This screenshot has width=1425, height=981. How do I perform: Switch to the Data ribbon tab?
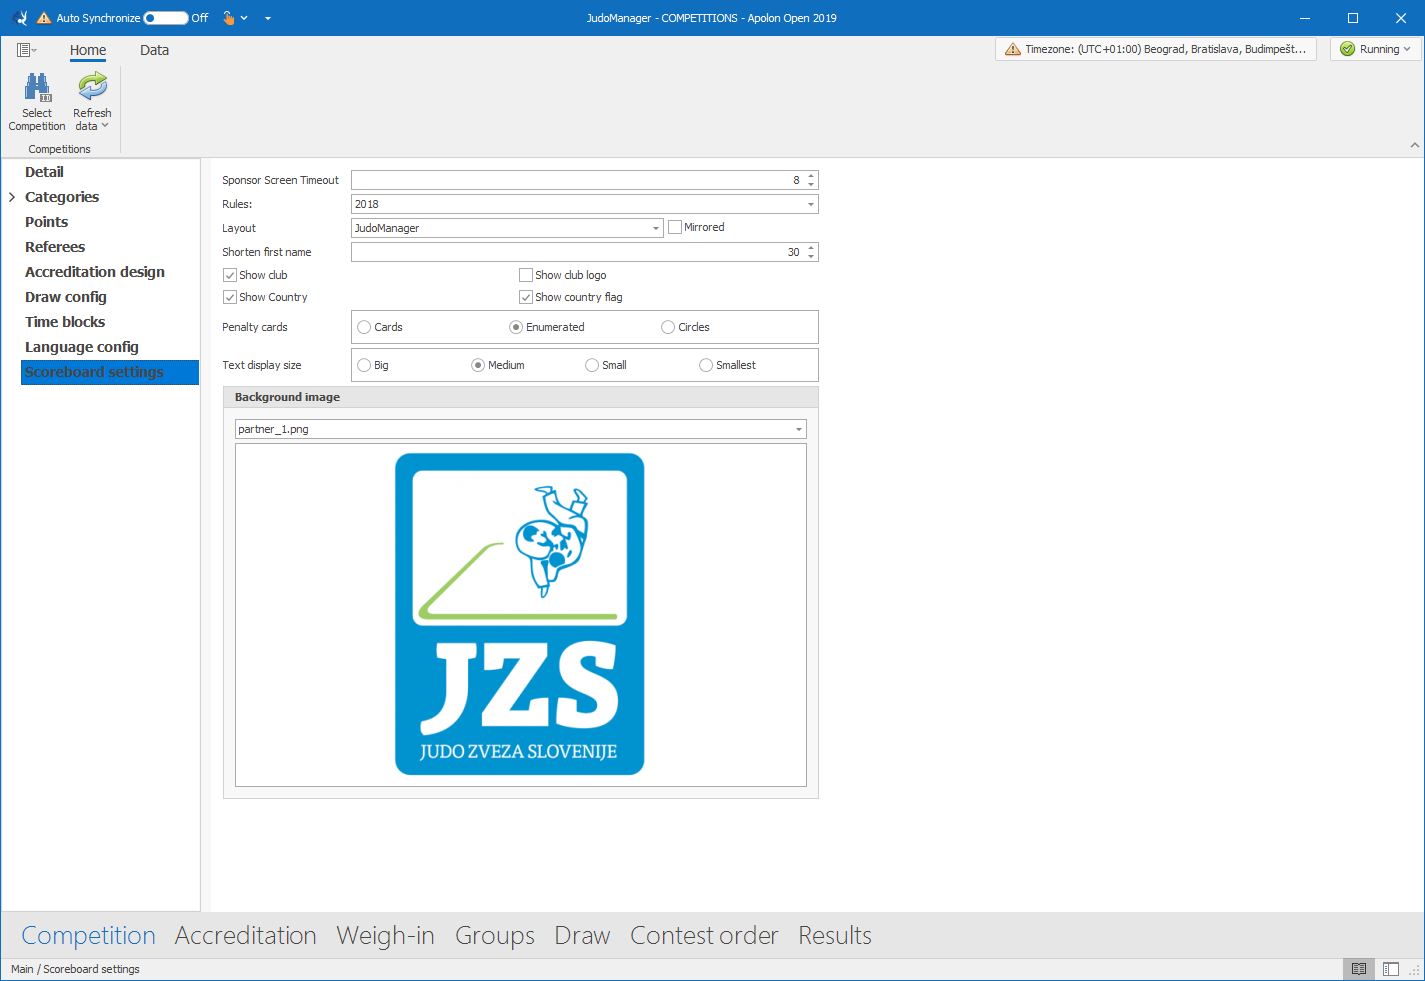click(154, 50)
